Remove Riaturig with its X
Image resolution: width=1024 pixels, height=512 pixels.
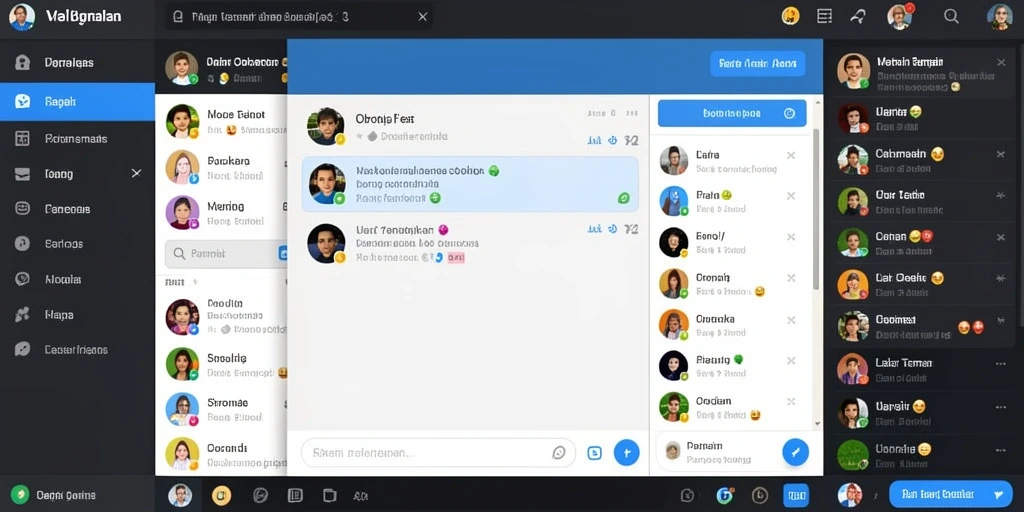791,360
